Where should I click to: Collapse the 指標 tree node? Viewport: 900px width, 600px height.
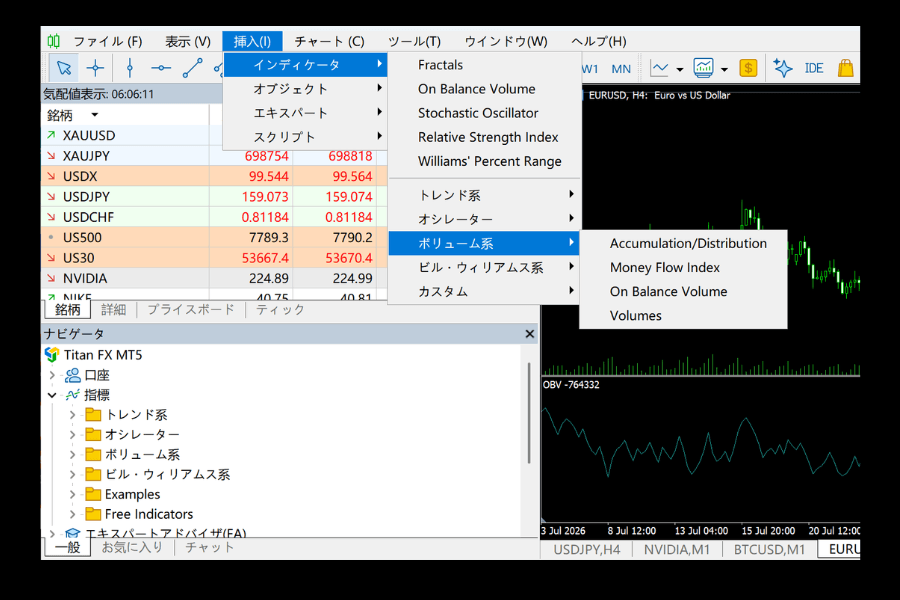tap(52, 395)
